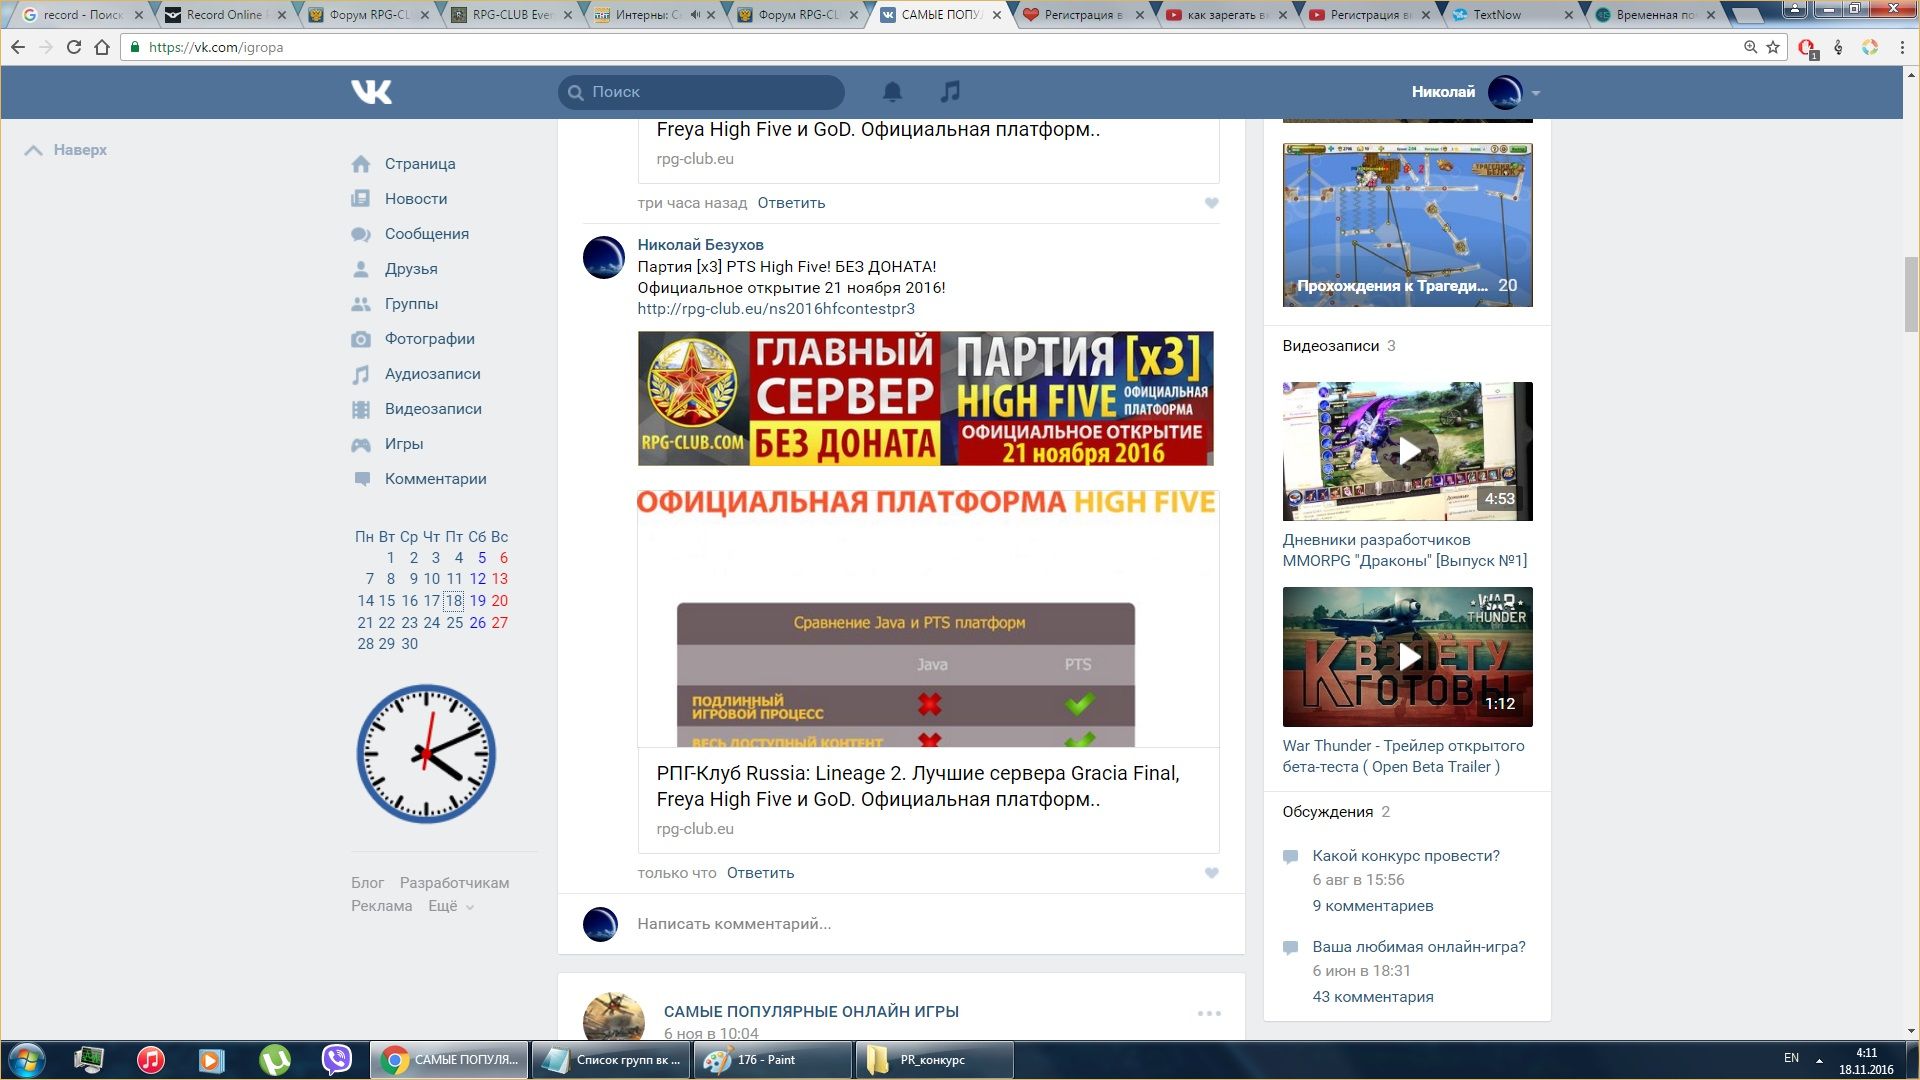This screenshot has width=1920, height=1080.
Task: Switch to the RPG-CLUB Even tab
Action: [511, 15]
